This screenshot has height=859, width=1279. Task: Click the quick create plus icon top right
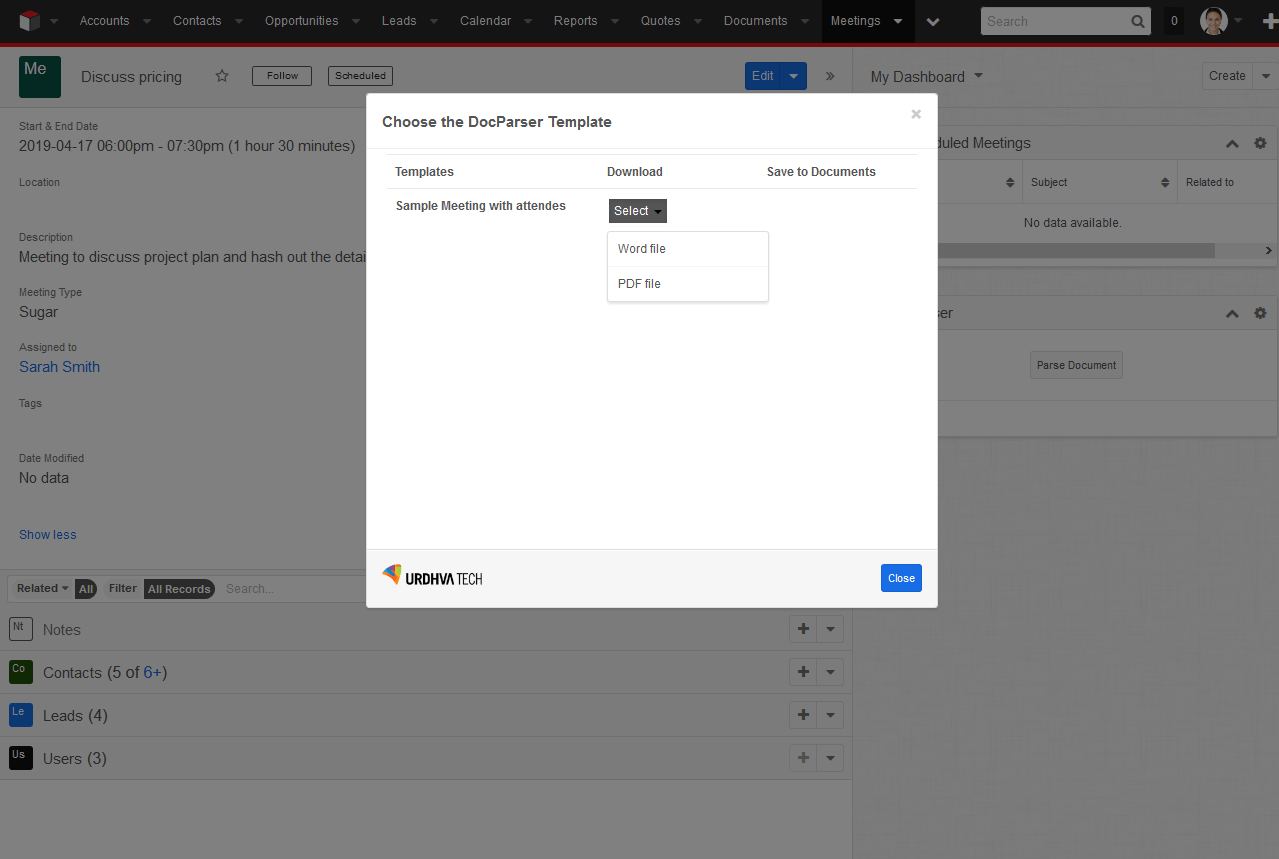(1268, 21)
